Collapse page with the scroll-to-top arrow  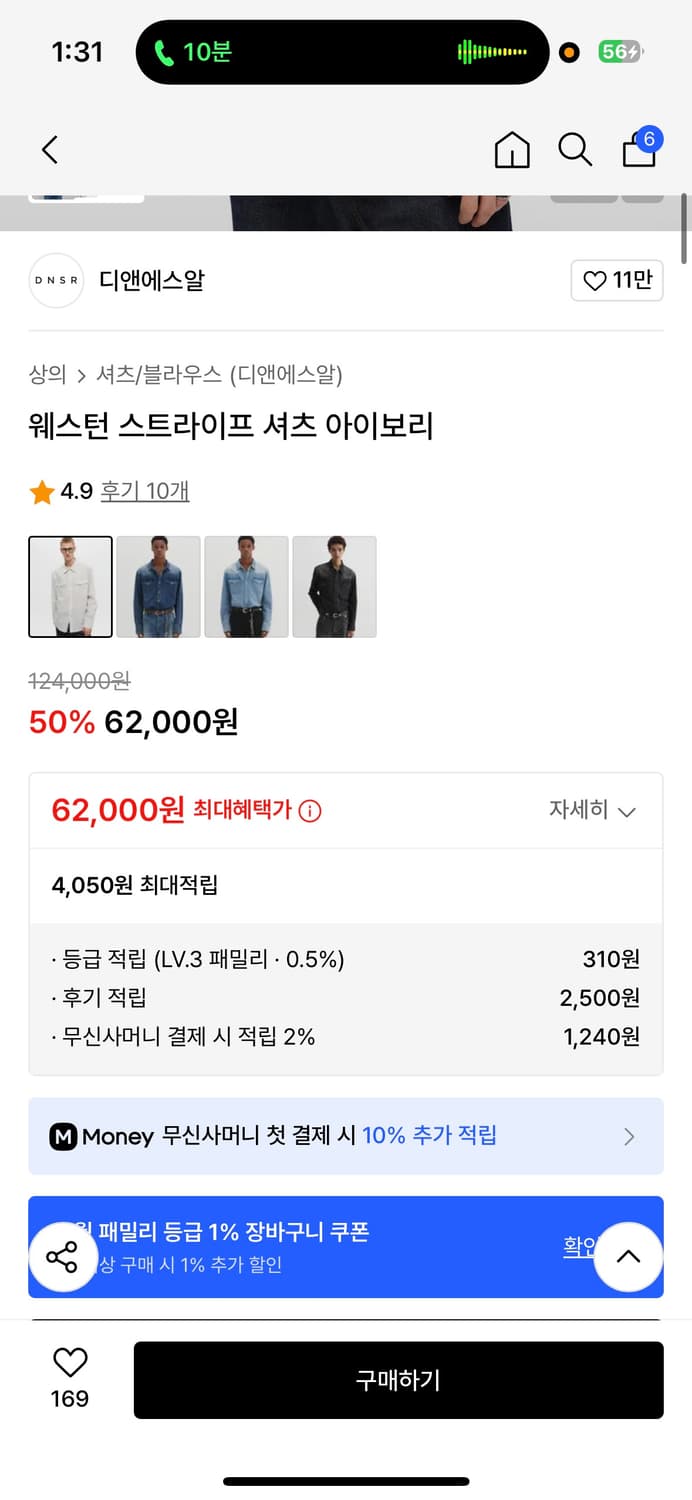point(629,1257)
